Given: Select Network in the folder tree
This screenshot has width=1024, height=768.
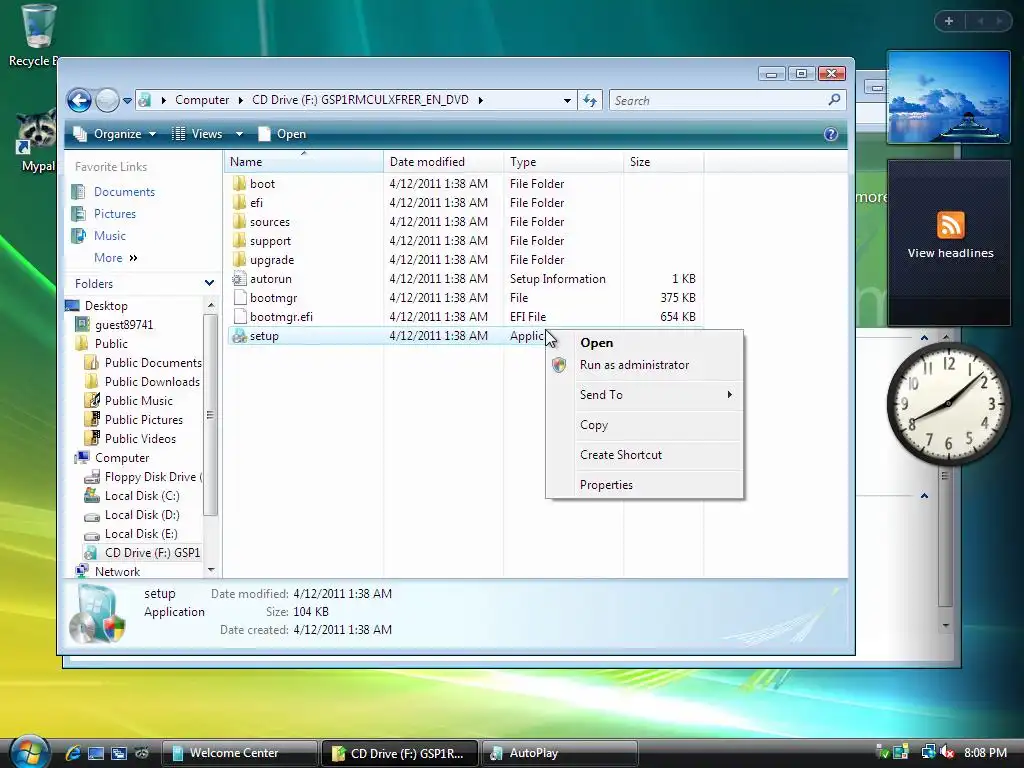Looking at the screenshot, I should [117, 571].
